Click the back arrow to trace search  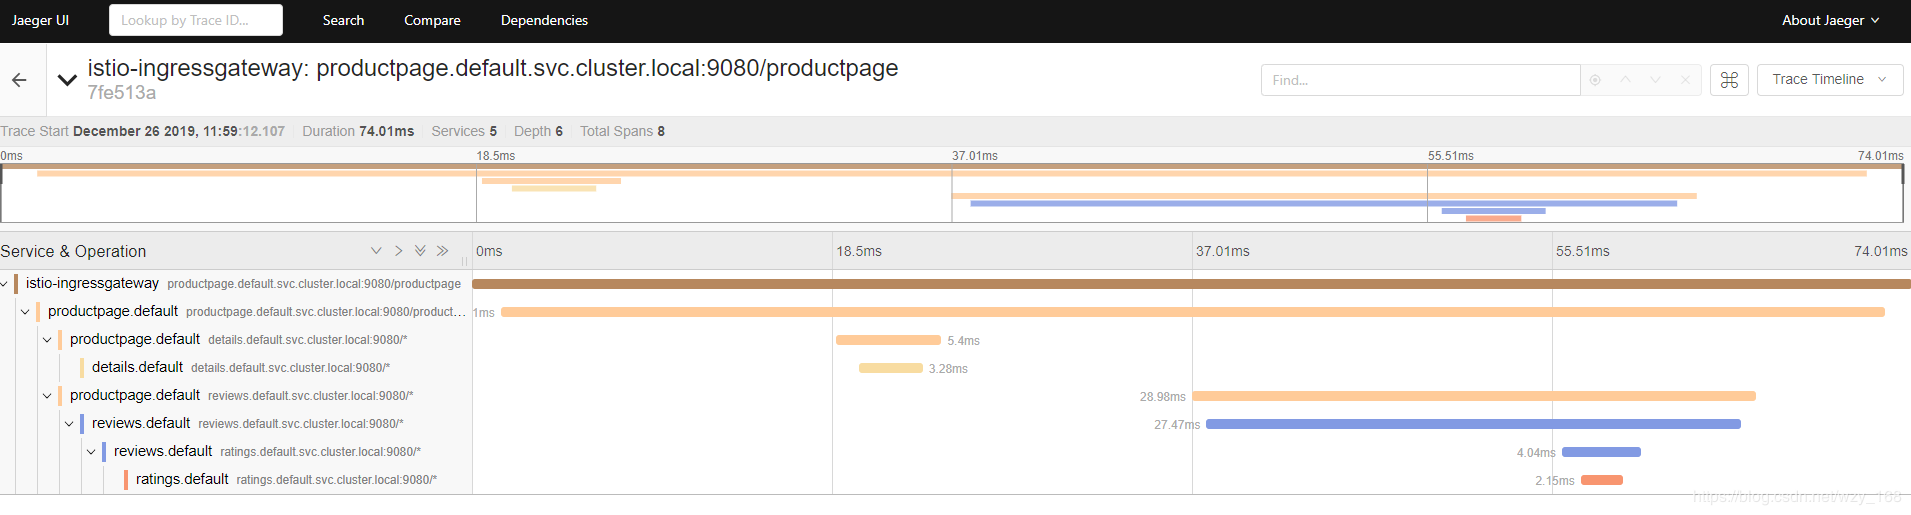point(19,80)
